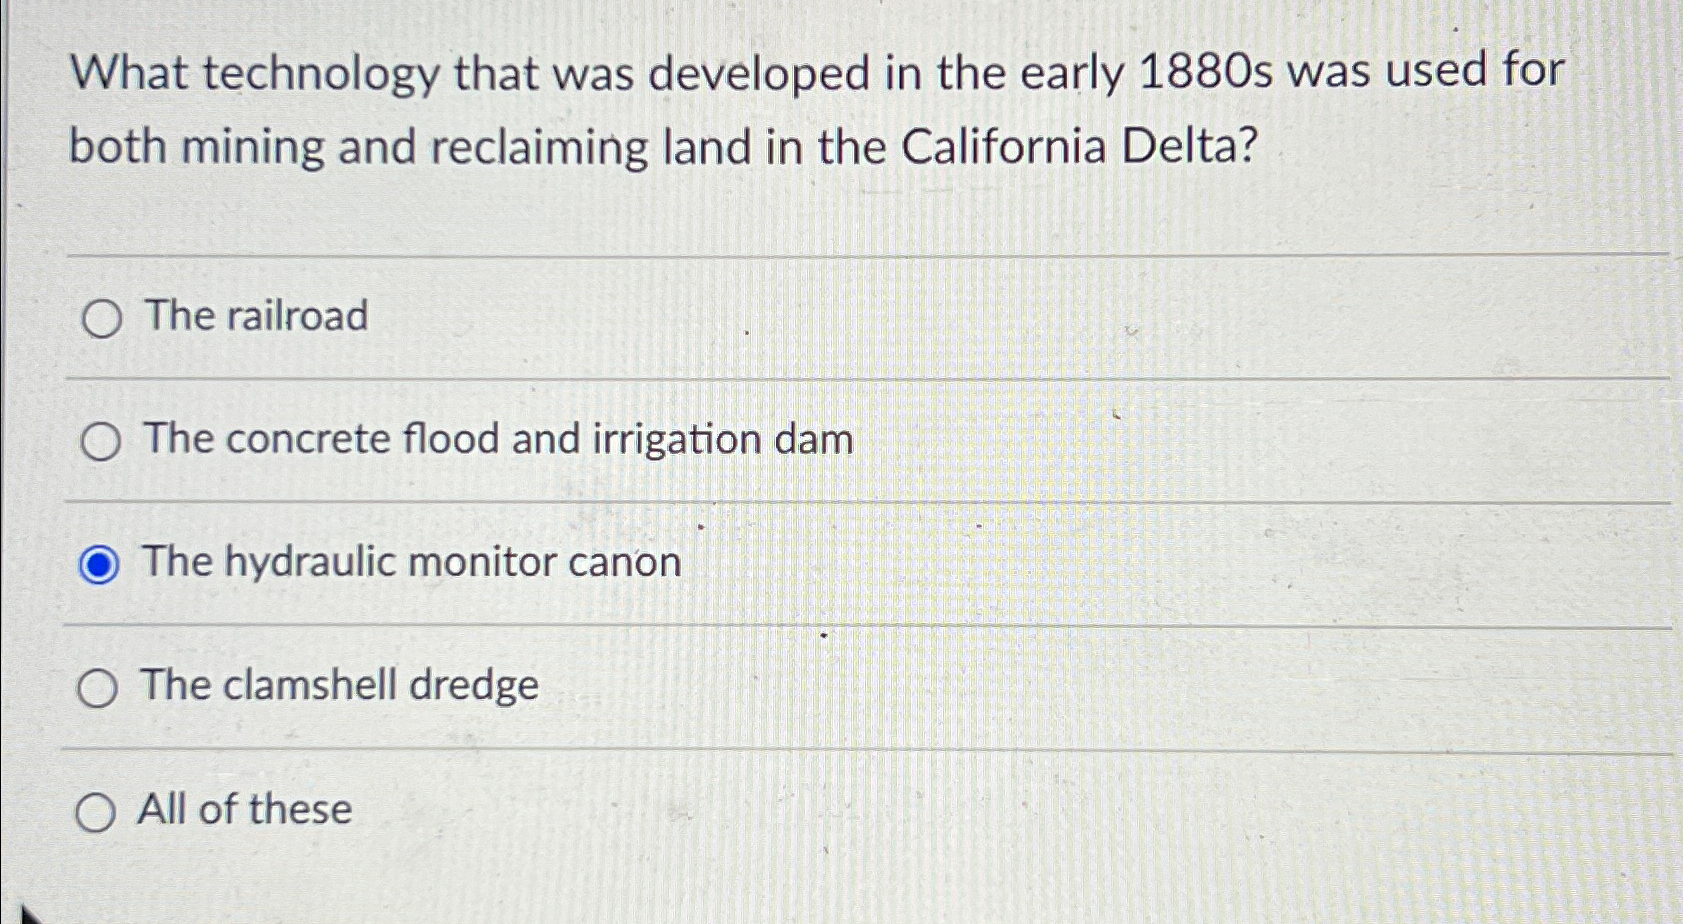The width and height of the screenshot is (1683, 924).
Task: Click The hydraulic monitor canon answer text
Action: point(410,562)
